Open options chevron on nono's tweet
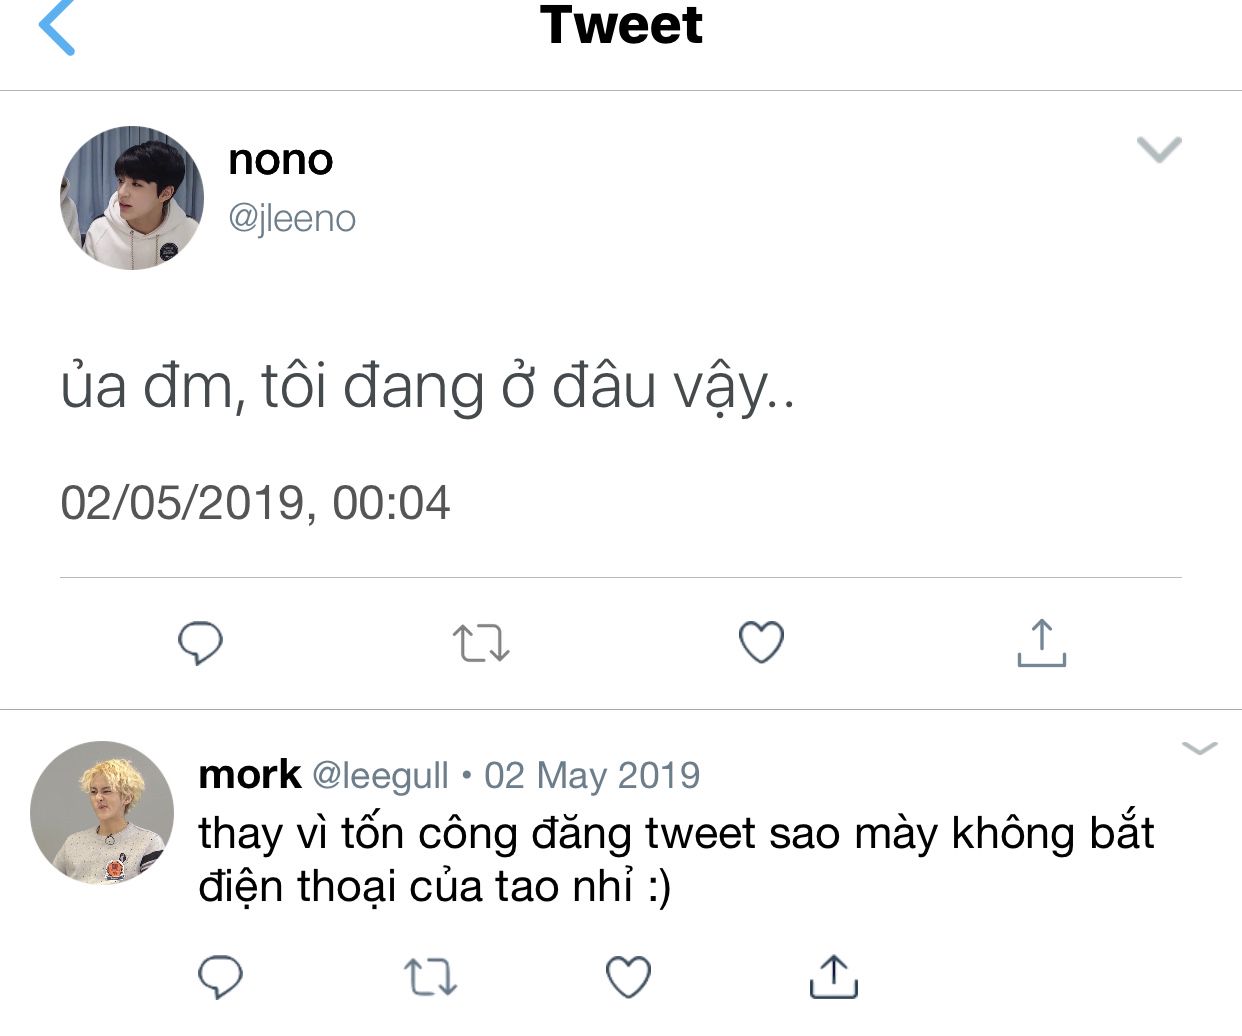This screenshot has height=1036, width=1242. 1160,149
